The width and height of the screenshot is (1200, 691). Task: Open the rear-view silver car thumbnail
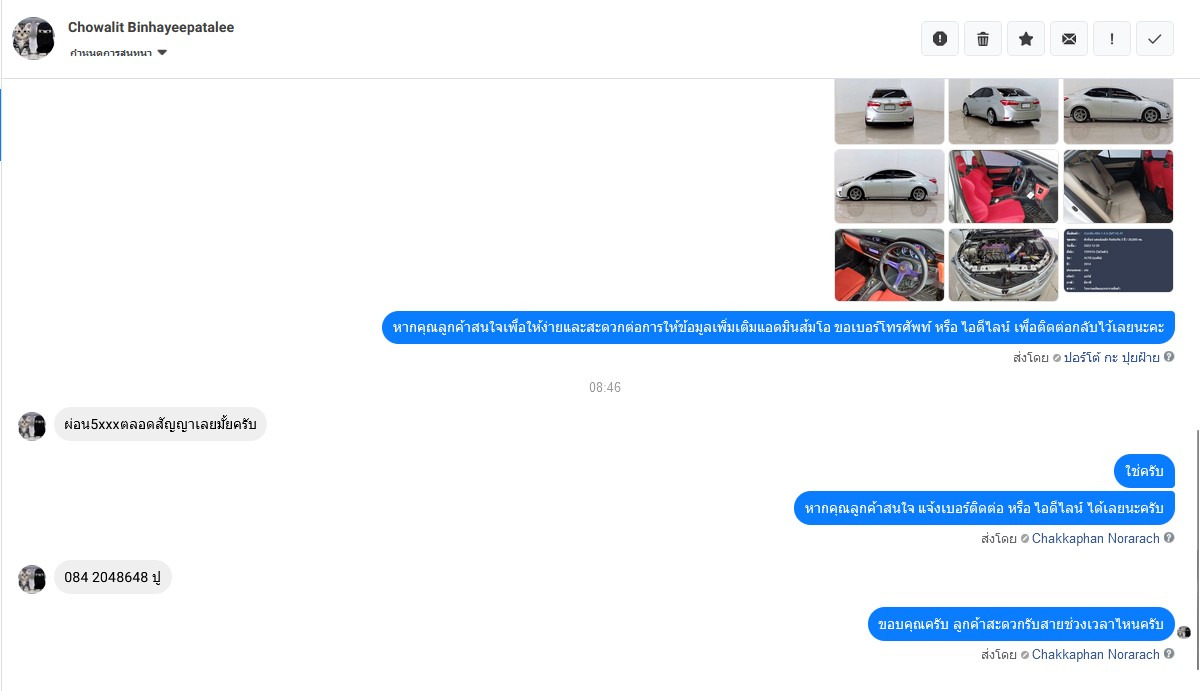click(889, 111)
